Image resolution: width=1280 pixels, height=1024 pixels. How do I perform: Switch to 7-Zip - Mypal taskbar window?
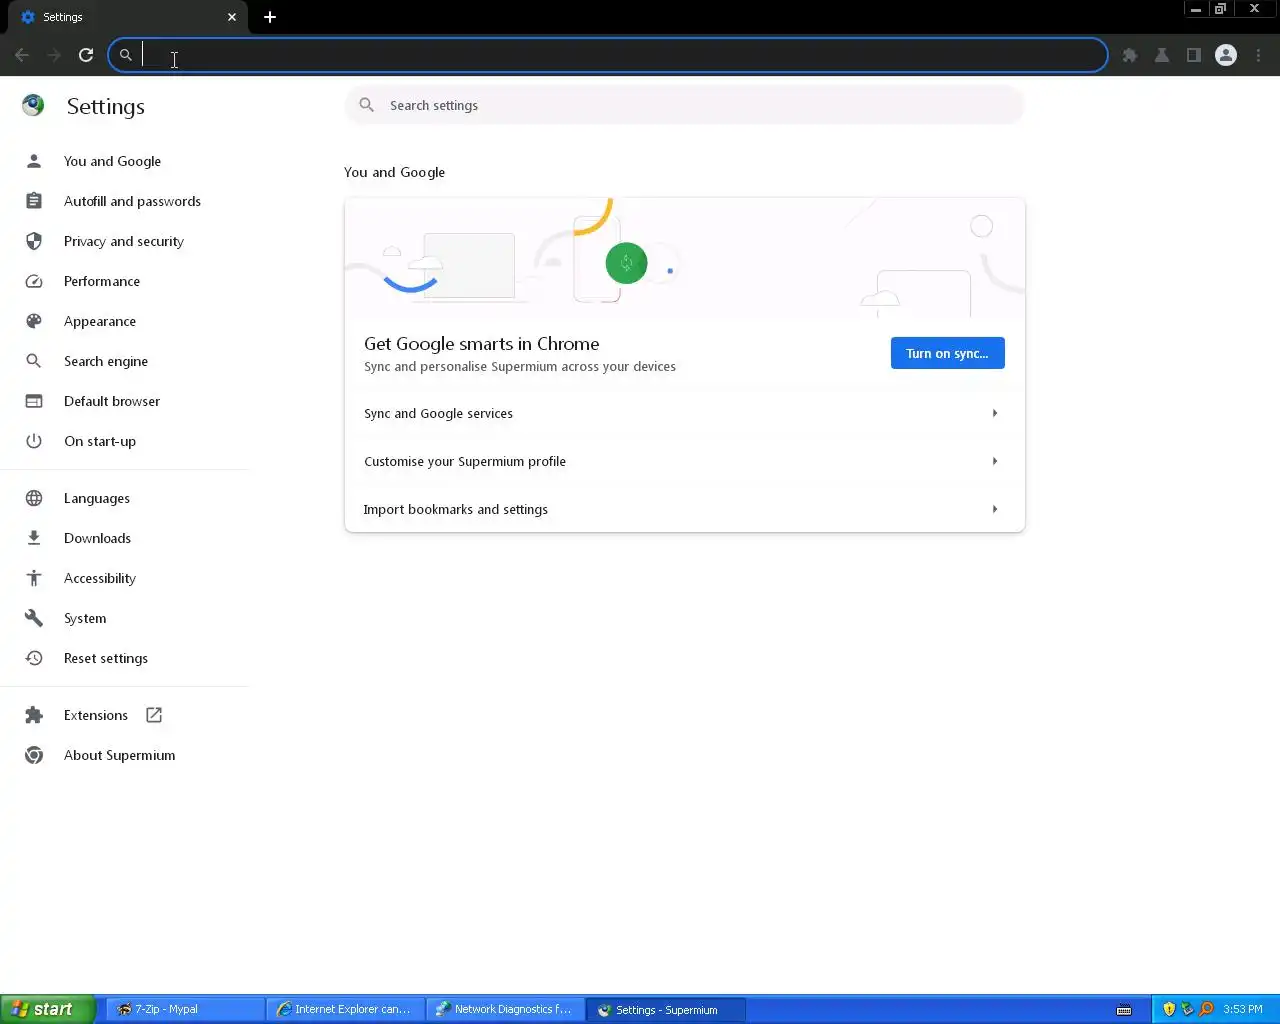point(186,1009)
